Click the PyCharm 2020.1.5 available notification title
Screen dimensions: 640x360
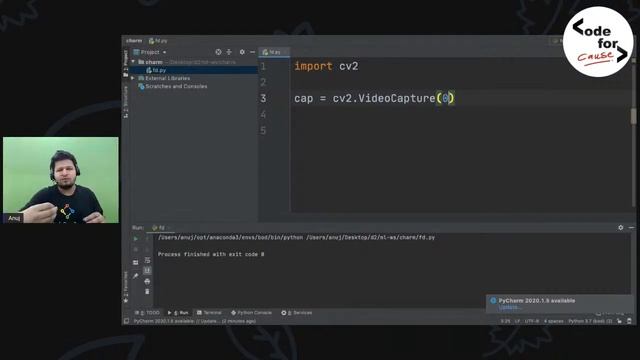pos(537,301)
